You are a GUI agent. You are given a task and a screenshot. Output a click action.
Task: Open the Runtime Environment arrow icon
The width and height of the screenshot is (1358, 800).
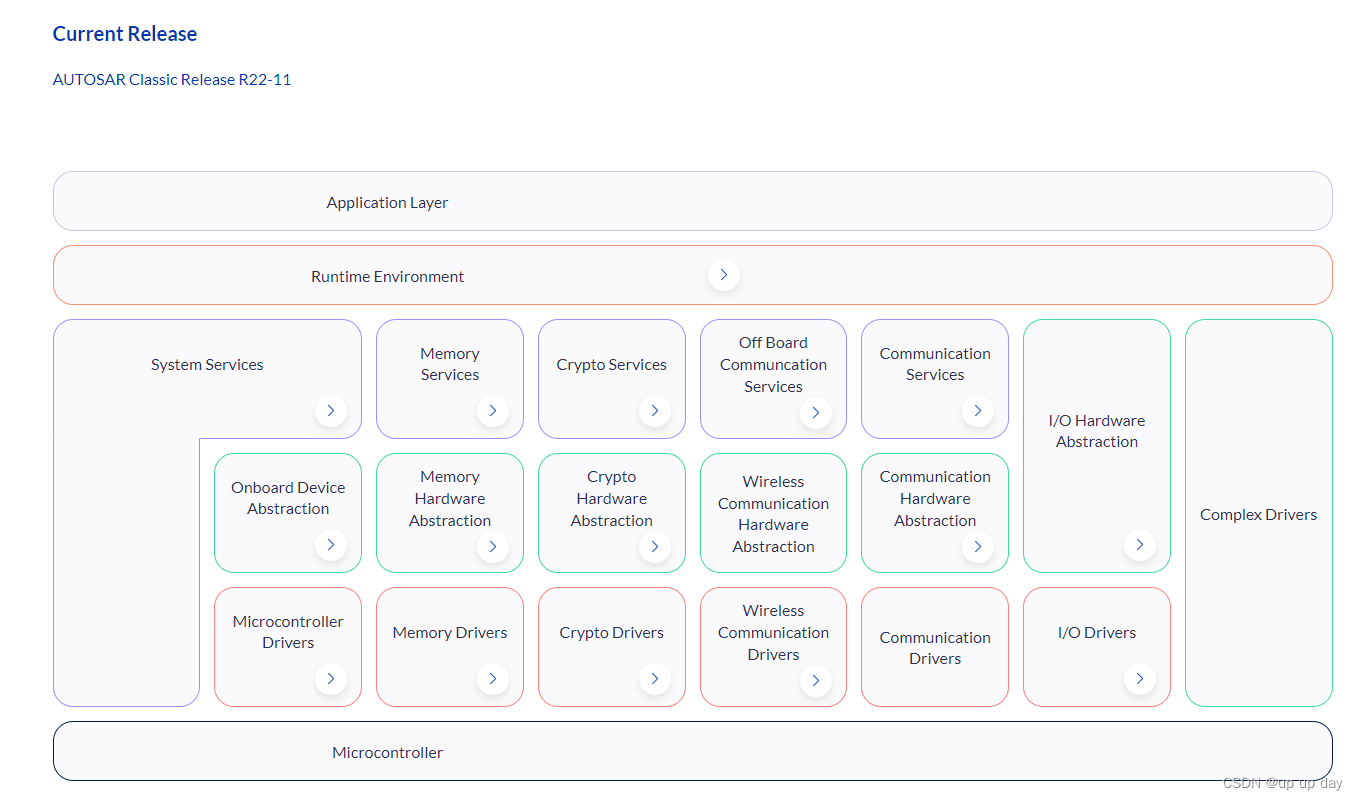coord(724,274)
